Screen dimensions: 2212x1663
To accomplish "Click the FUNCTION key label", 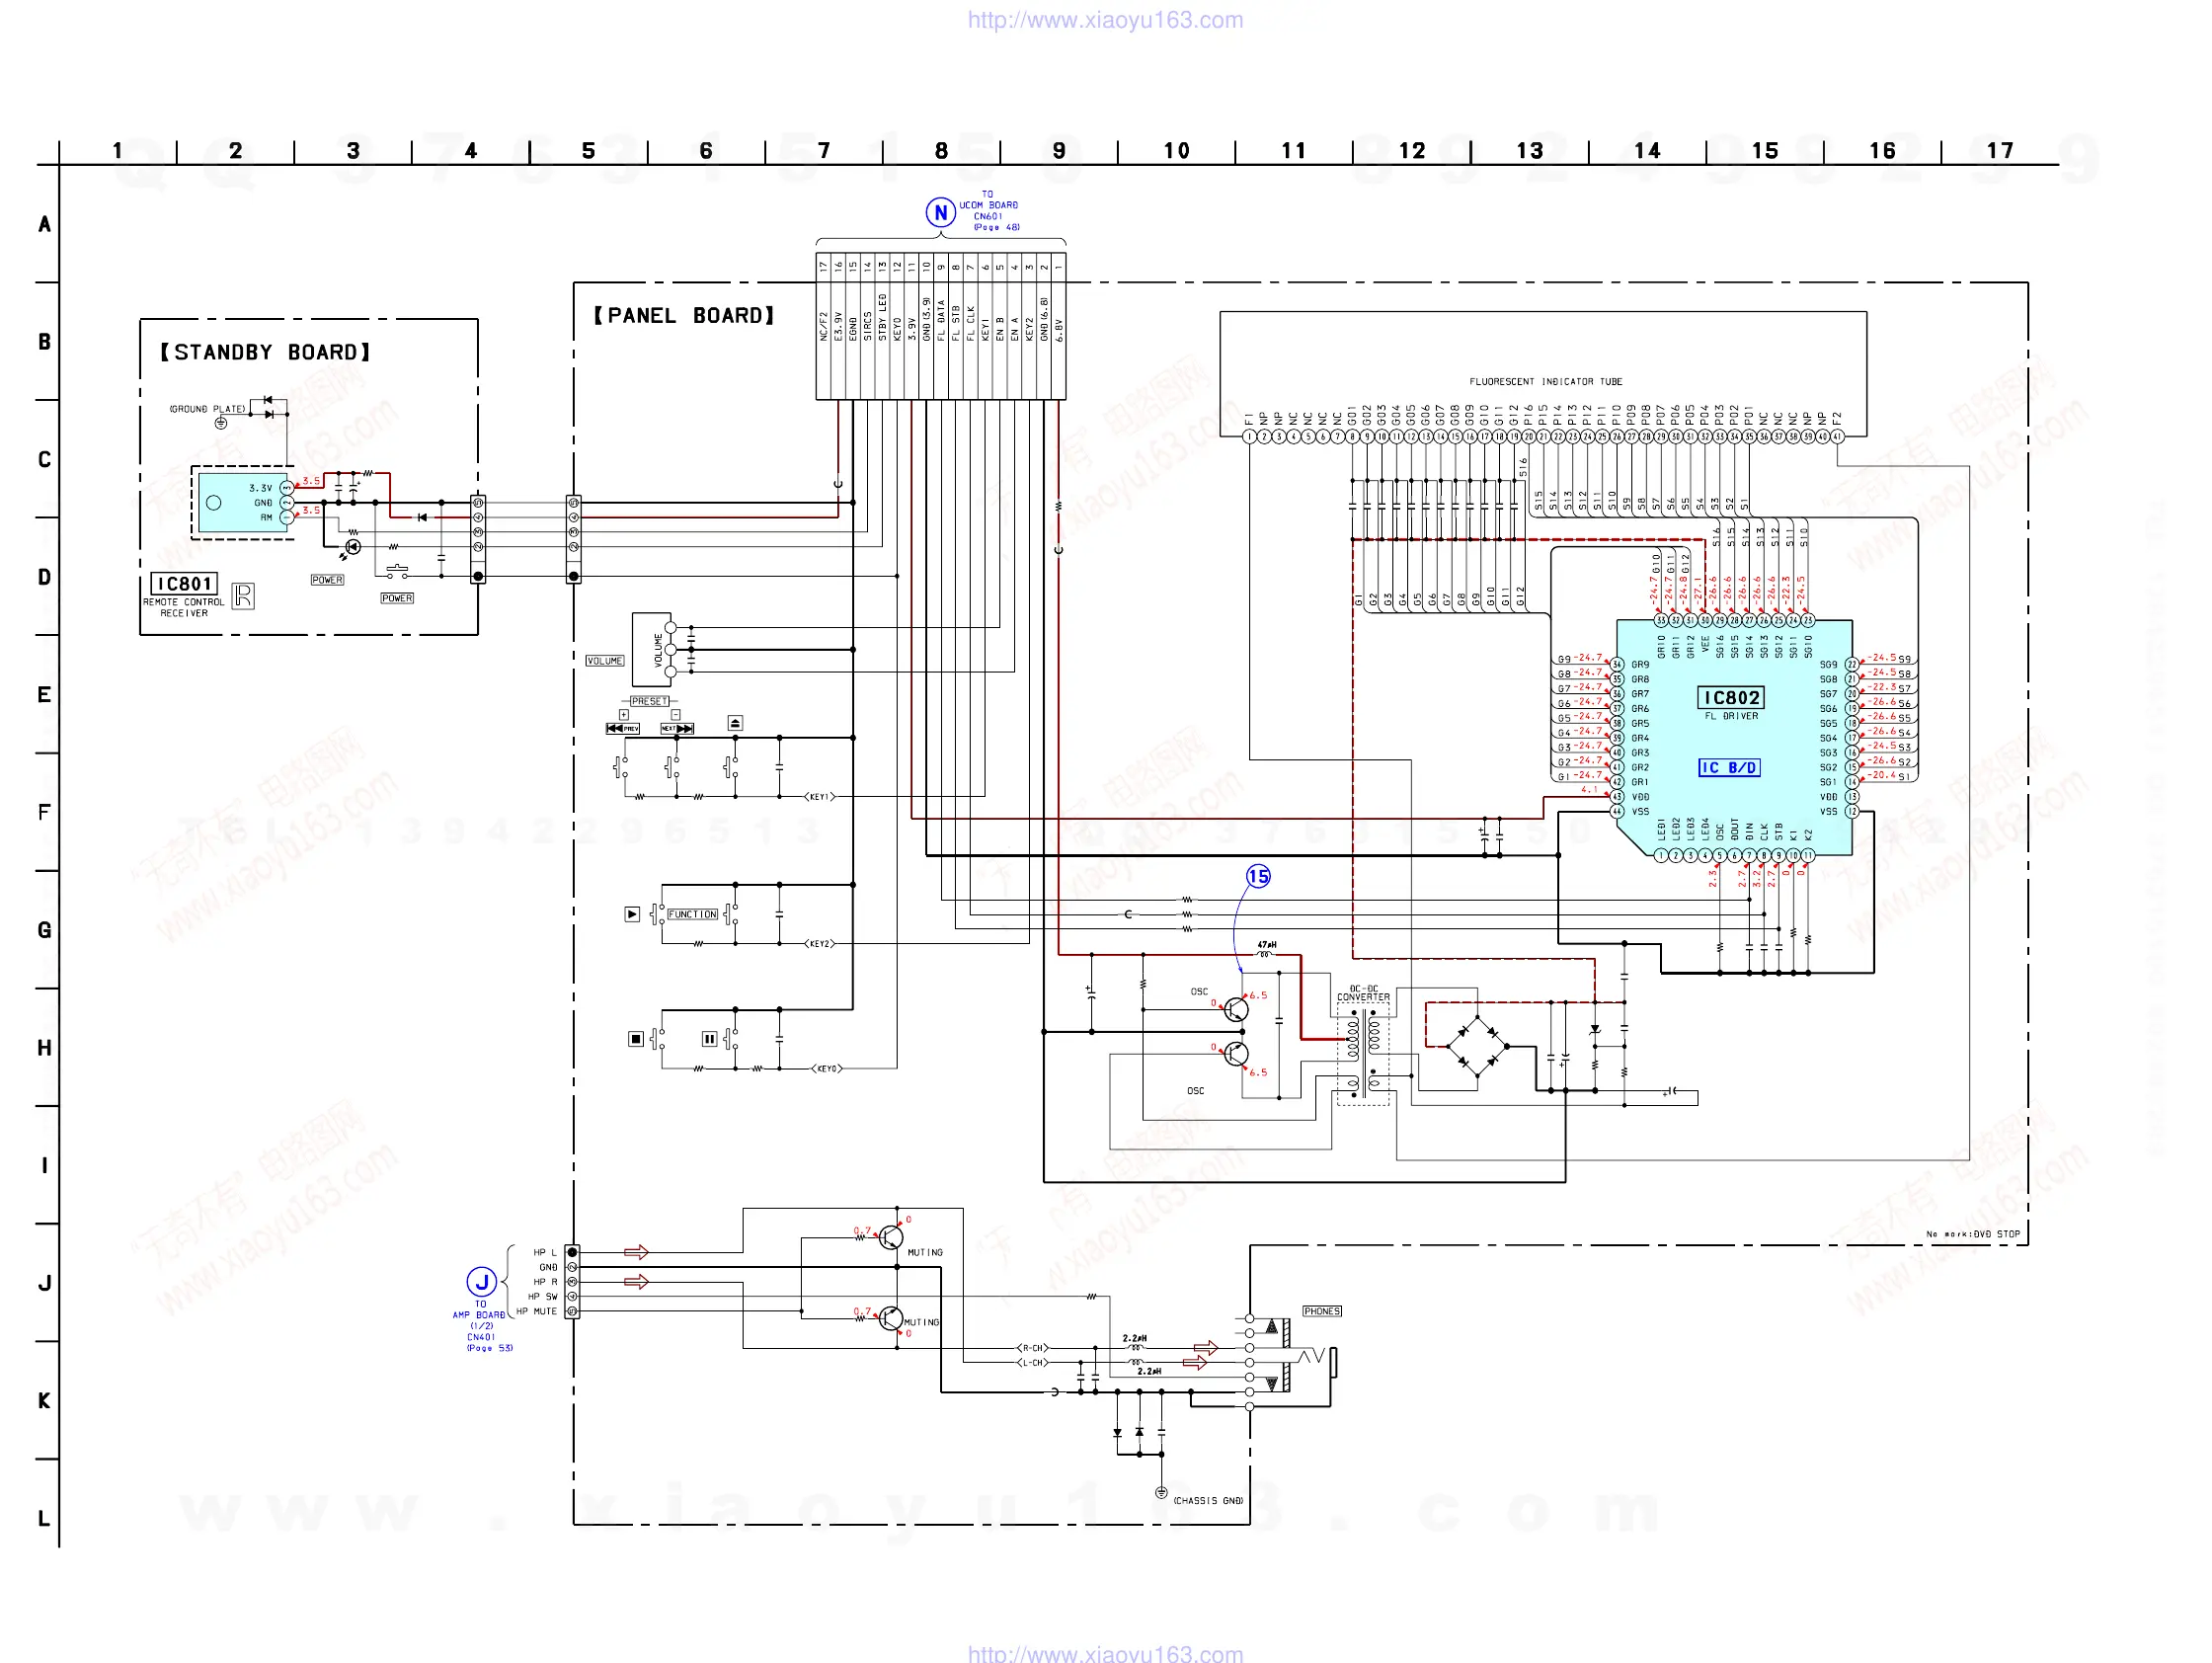I will [x=692, y=914].
